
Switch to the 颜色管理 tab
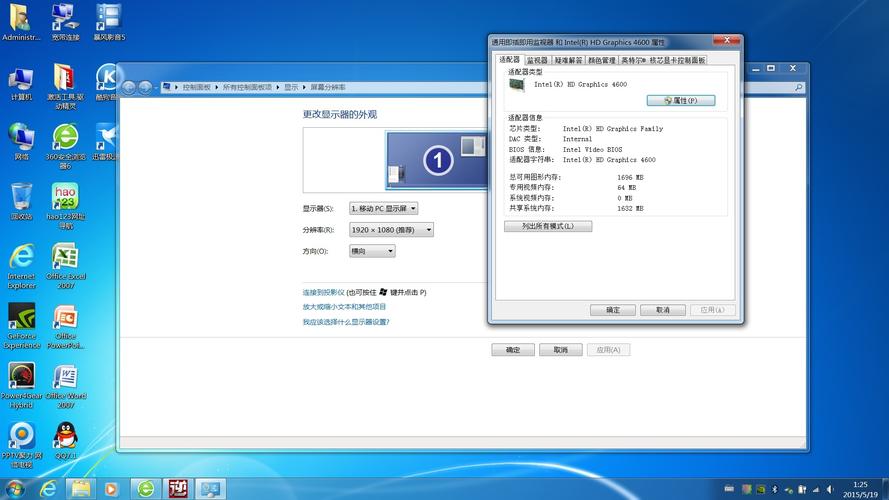(602, 60)
